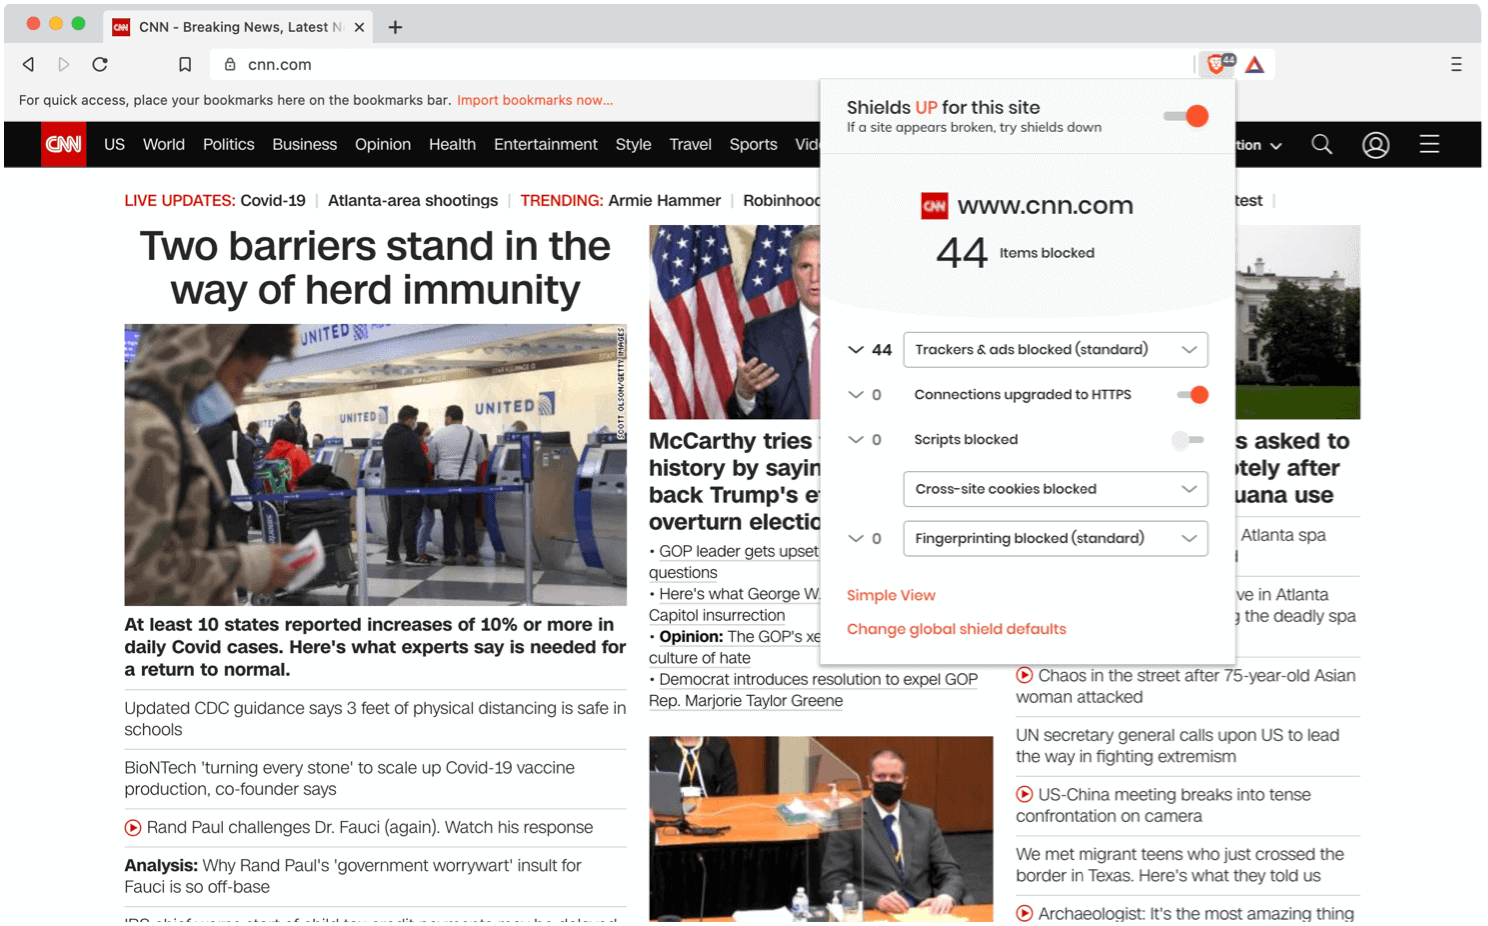Screen dimensions: 1488x926
Task: Open the Travel section
Action: click(691, 144)
